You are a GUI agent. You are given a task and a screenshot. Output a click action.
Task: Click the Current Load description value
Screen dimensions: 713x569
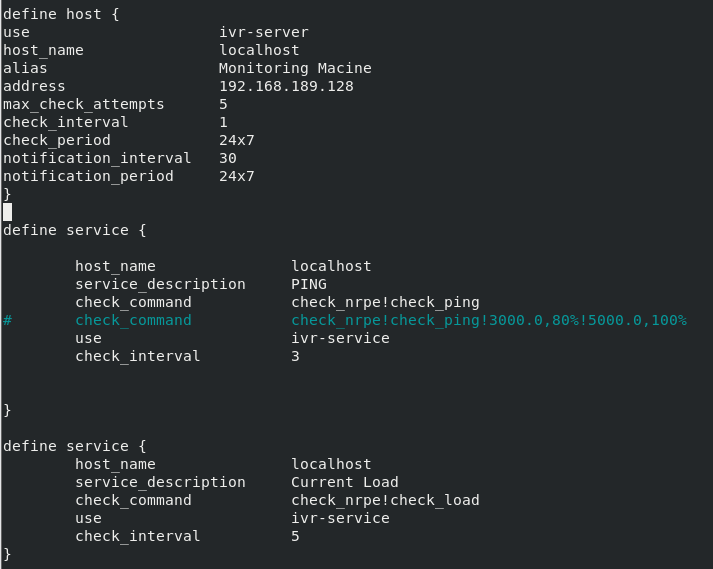pyautogui.click(x=345, y=482)
